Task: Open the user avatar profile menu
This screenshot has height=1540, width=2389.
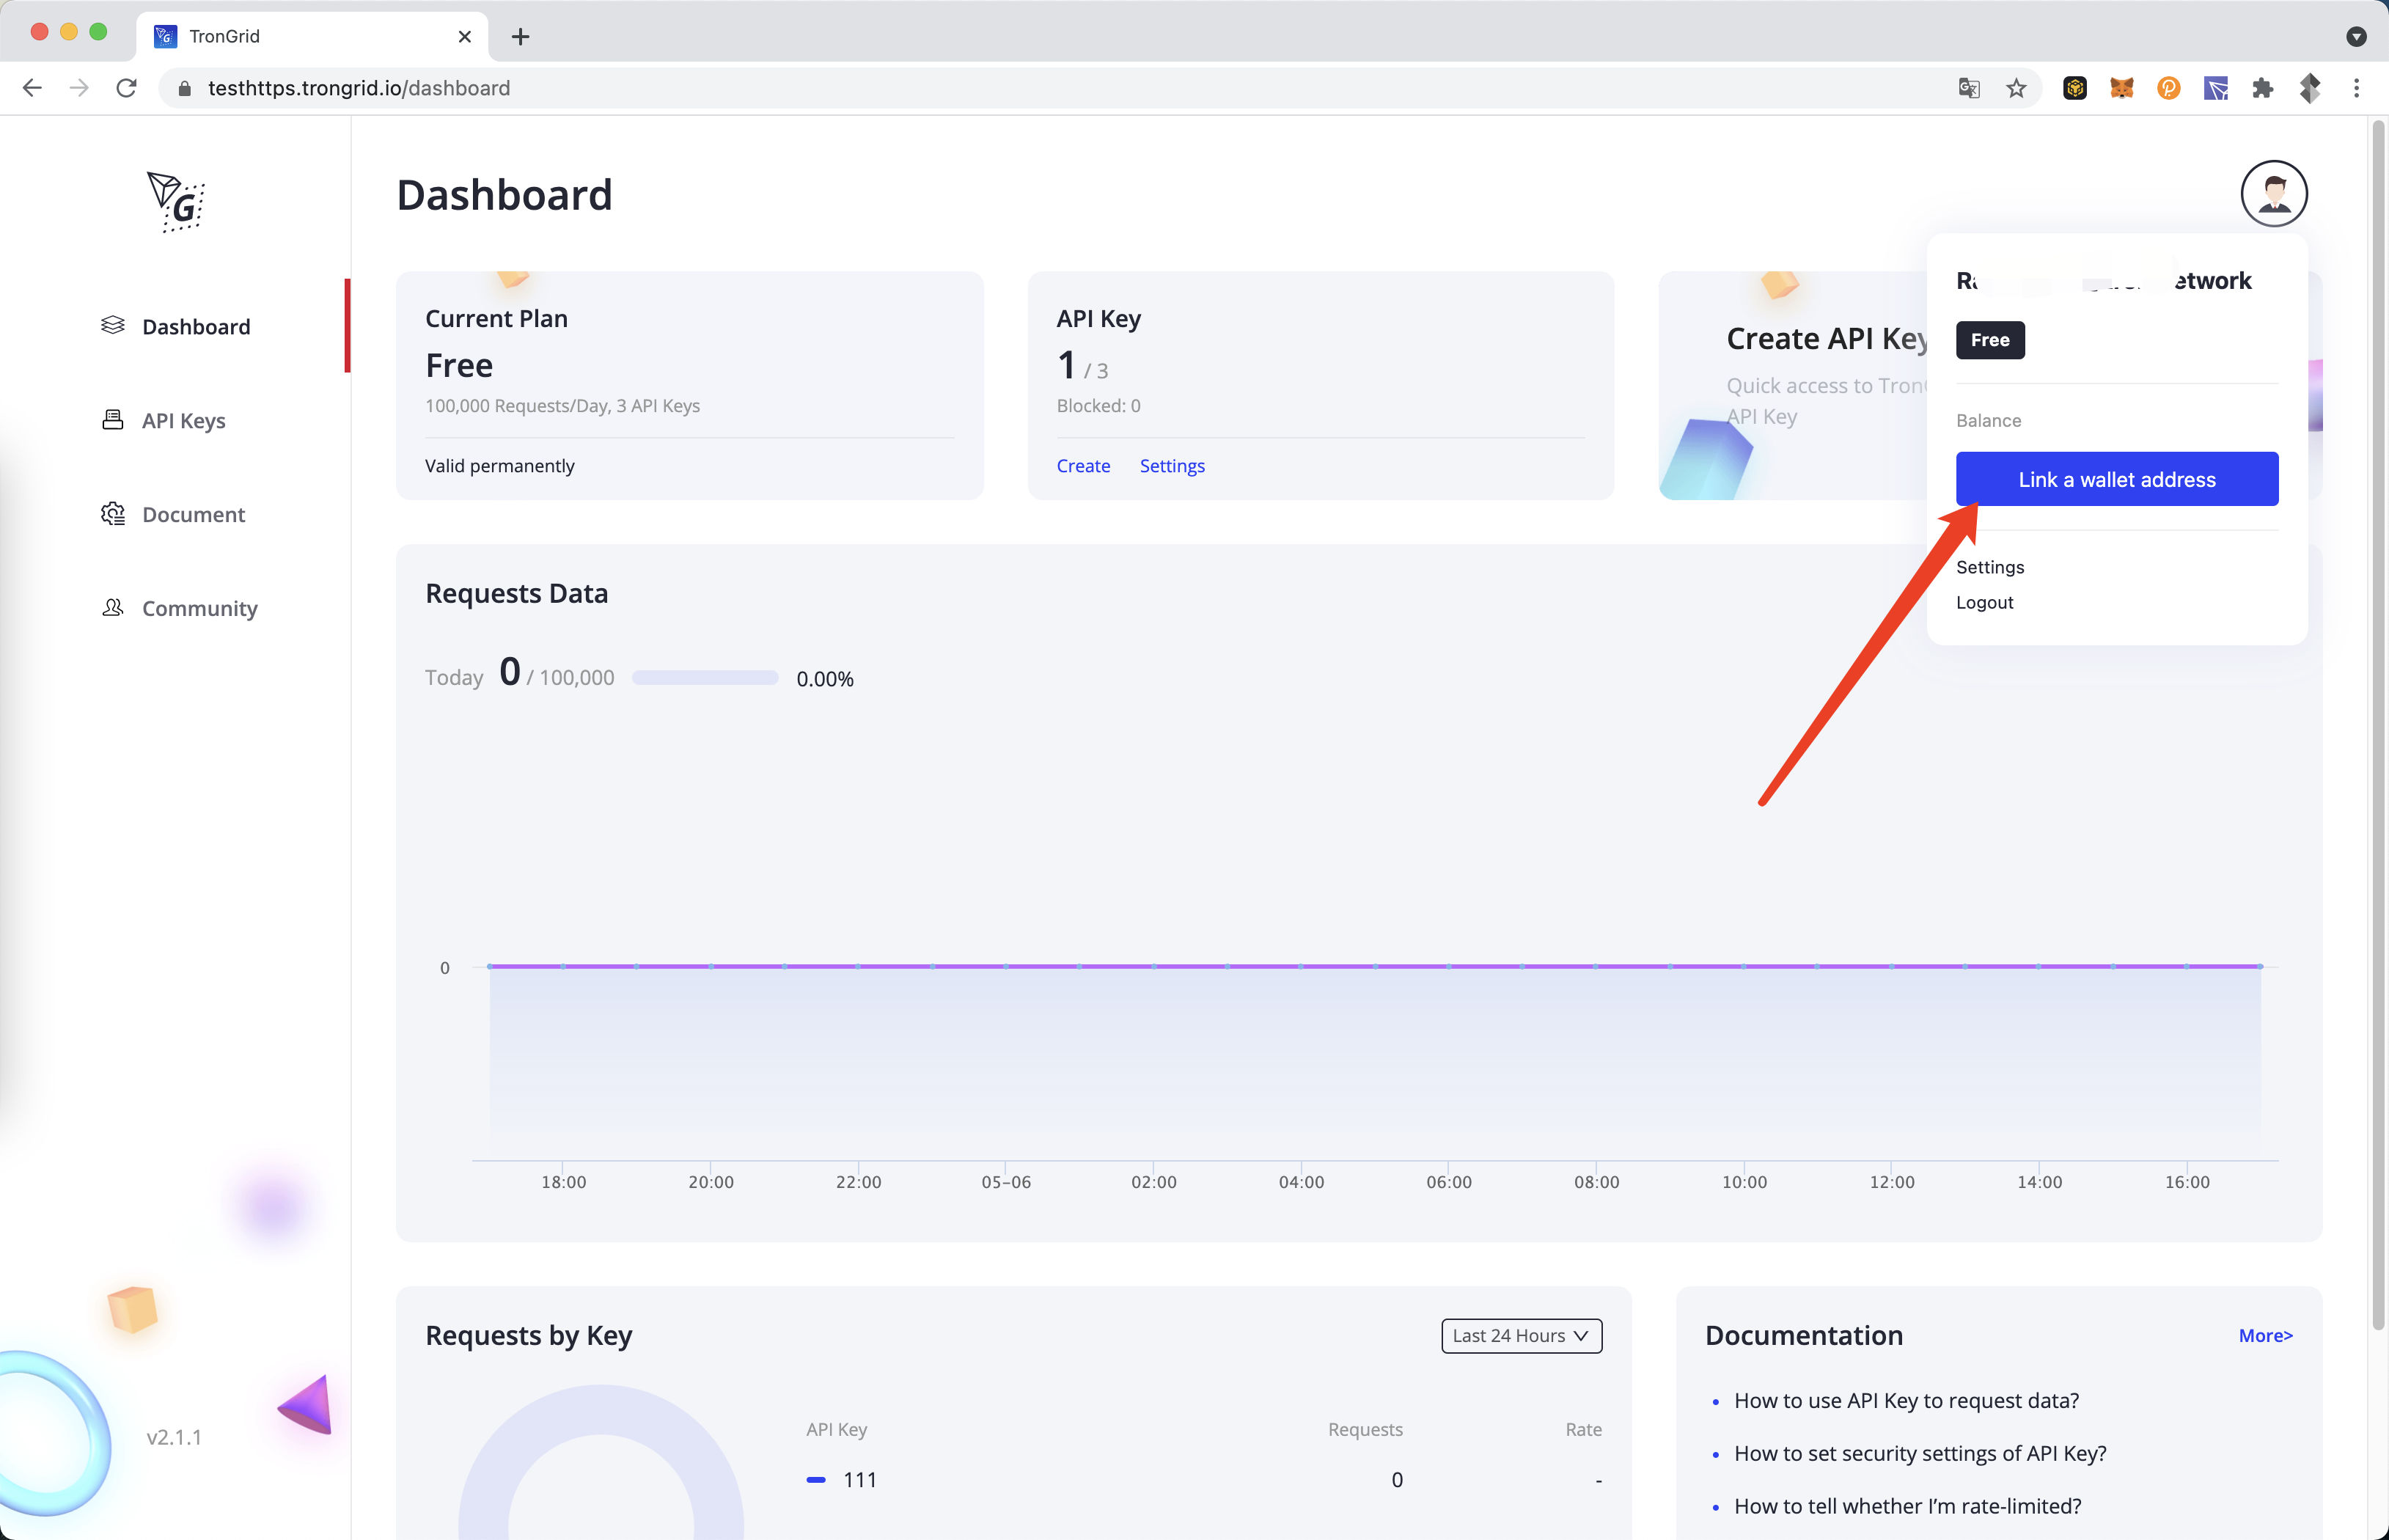Action: point(2273,194)
